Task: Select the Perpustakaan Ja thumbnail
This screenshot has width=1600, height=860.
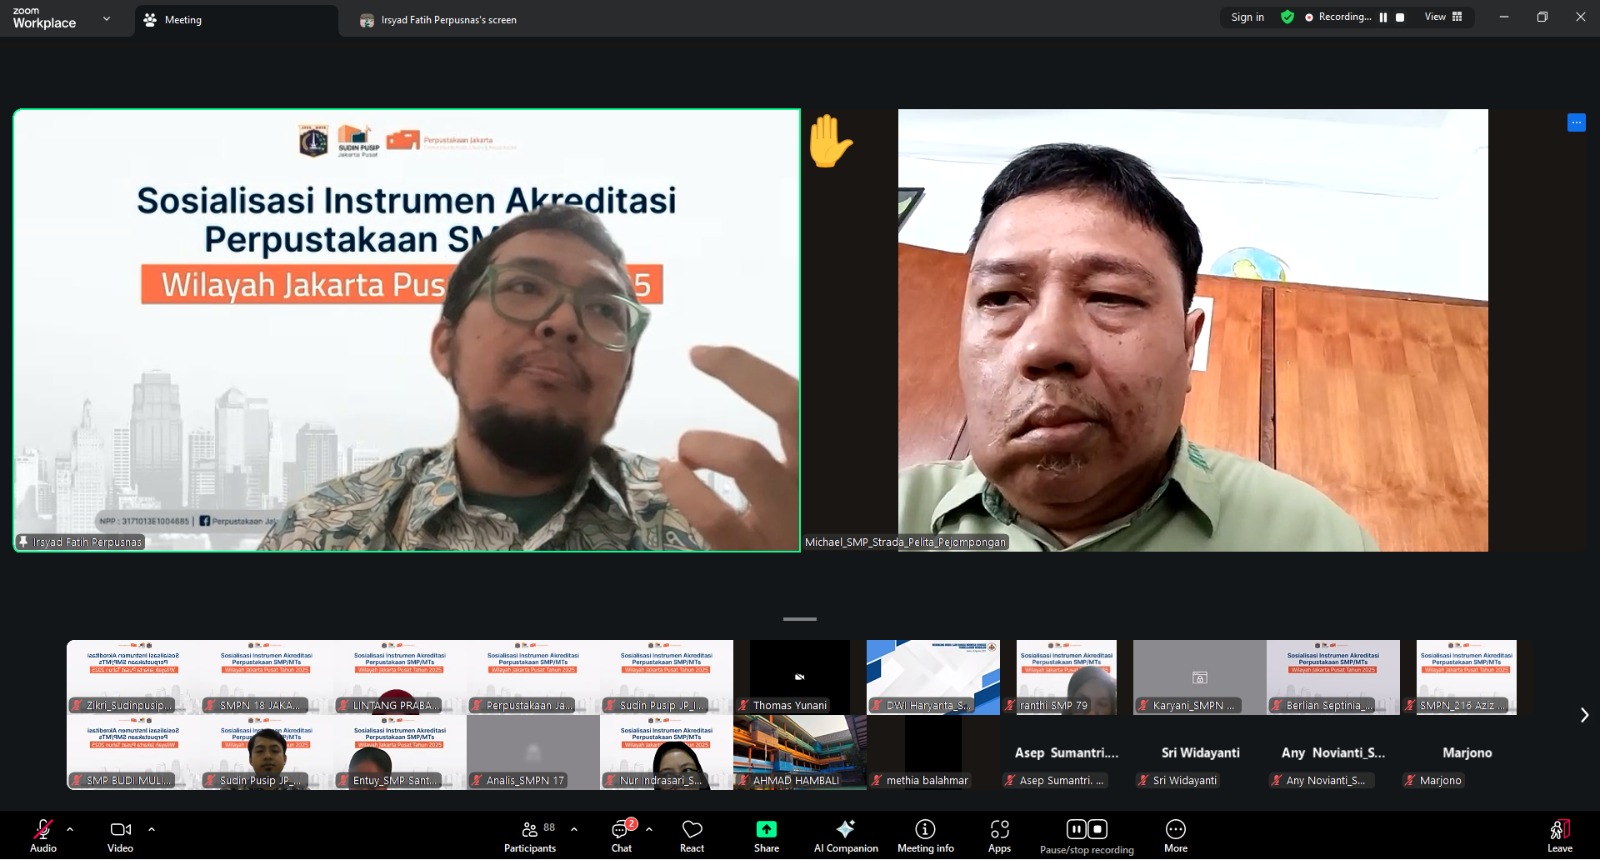Action: click(533, 677)
